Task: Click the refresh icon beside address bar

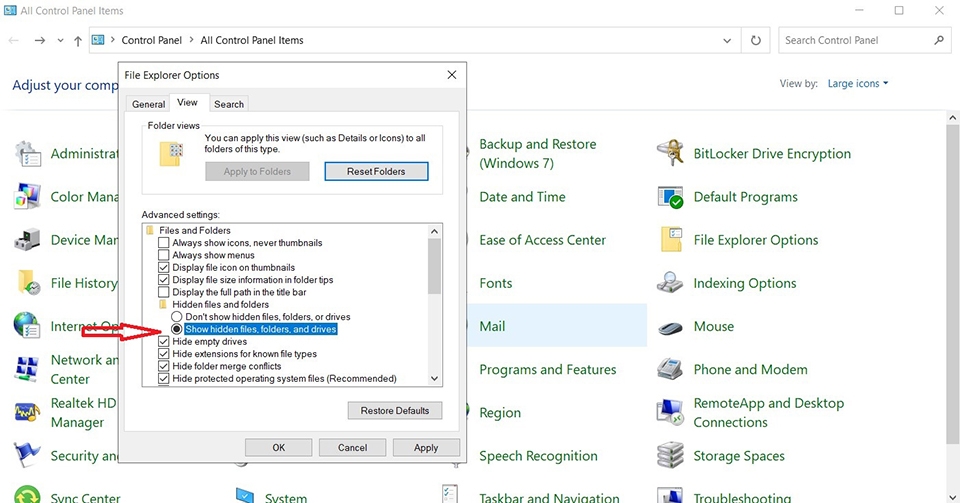Action: 756,40
